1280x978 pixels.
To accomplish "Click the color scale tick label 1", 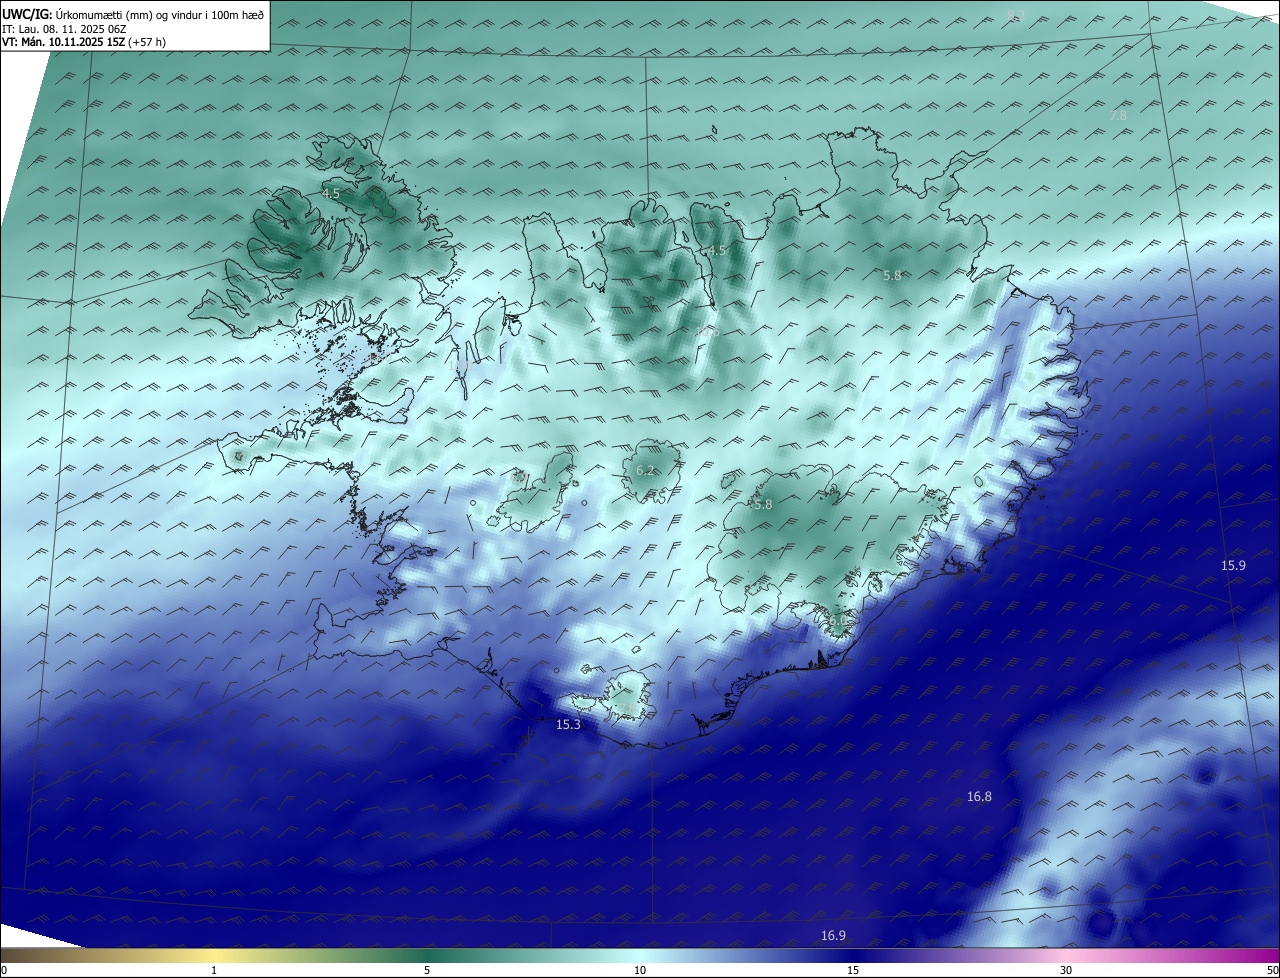I will [x=215, y=970].
